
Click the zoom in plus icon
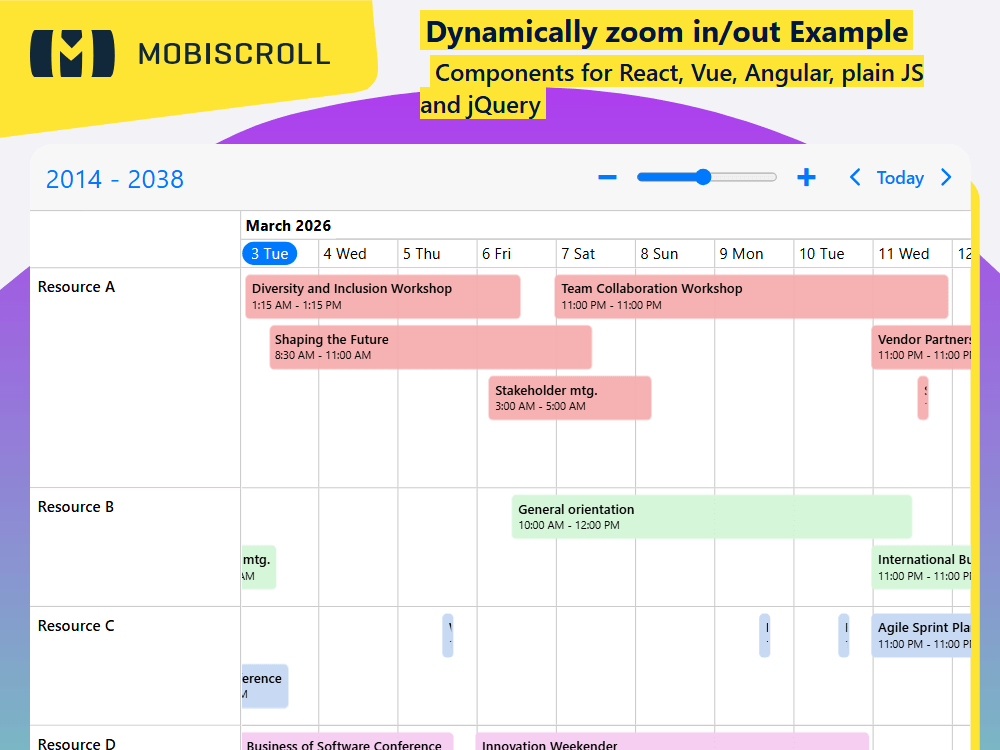[x=806, y=177]
